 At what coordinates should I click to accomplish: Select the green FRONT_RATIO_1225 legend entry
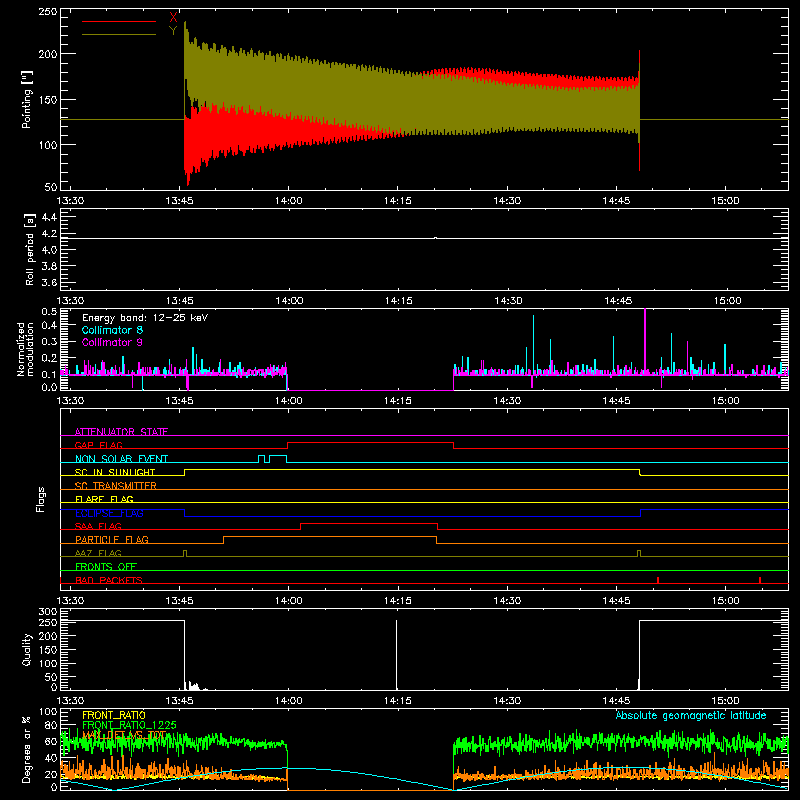click(130, 725)
